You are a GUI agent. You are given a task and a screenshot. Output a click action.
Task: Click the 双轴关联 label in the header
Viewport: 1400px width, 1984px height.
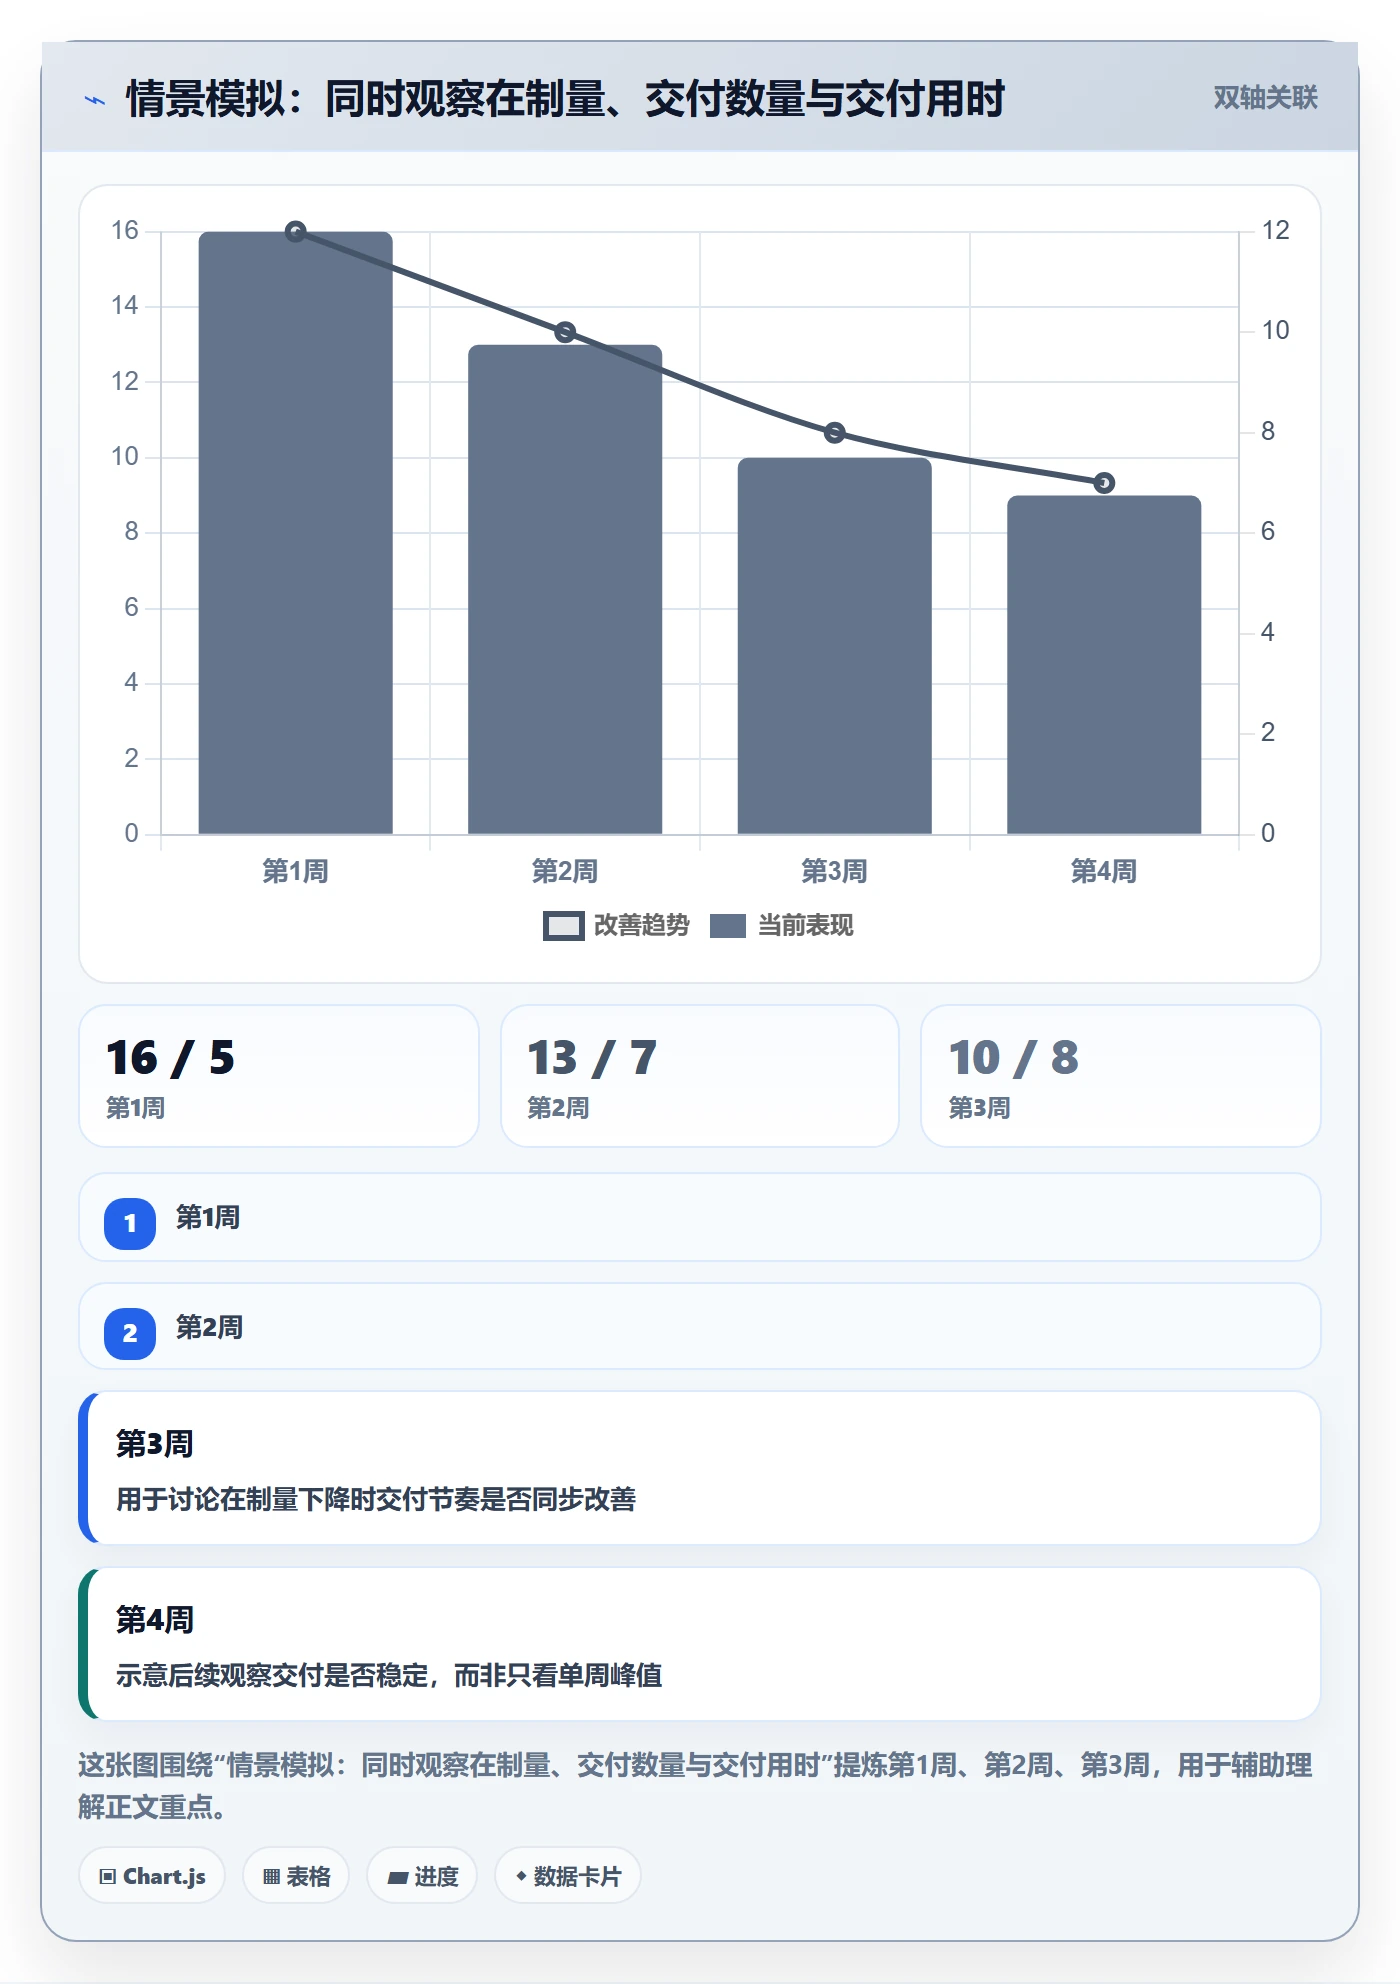1265,97
